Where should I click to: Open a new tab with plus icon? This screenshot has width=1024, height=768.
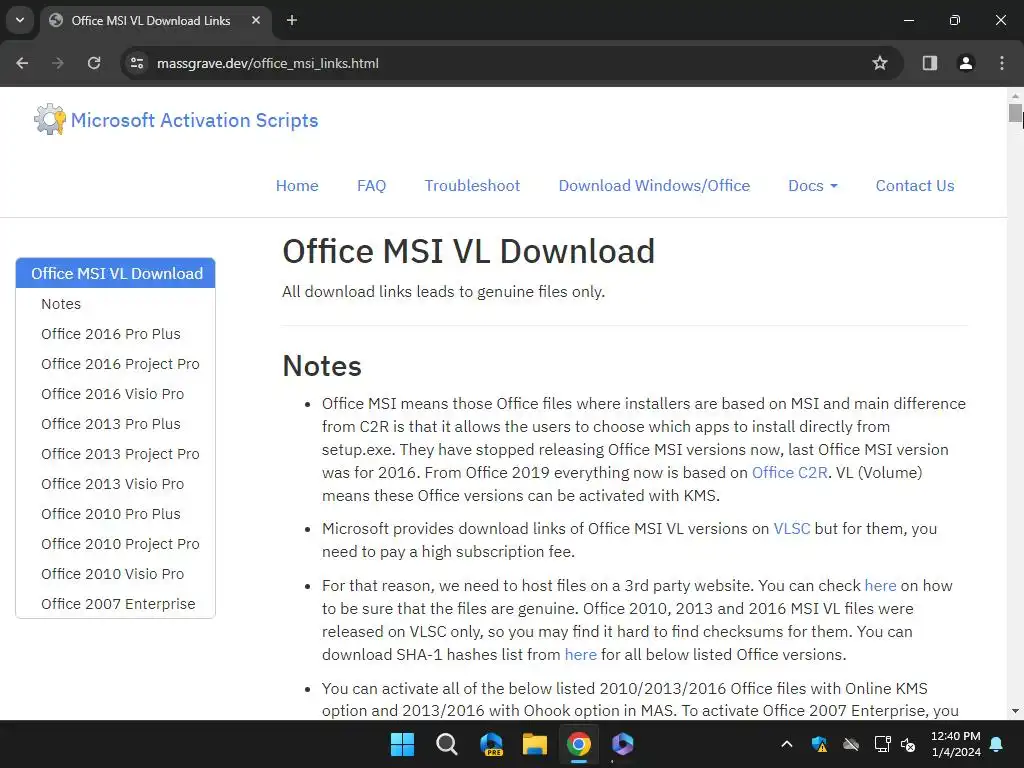[292, 20]
